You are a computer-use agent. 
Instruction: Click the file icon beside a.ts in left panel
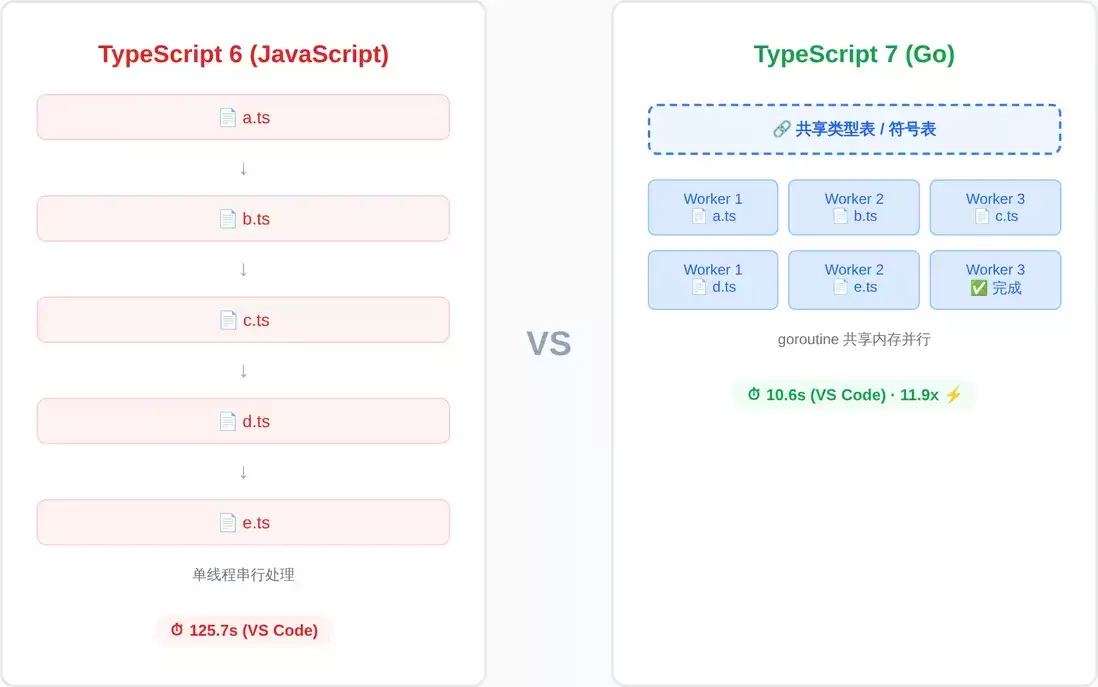(x=228, y=118)
